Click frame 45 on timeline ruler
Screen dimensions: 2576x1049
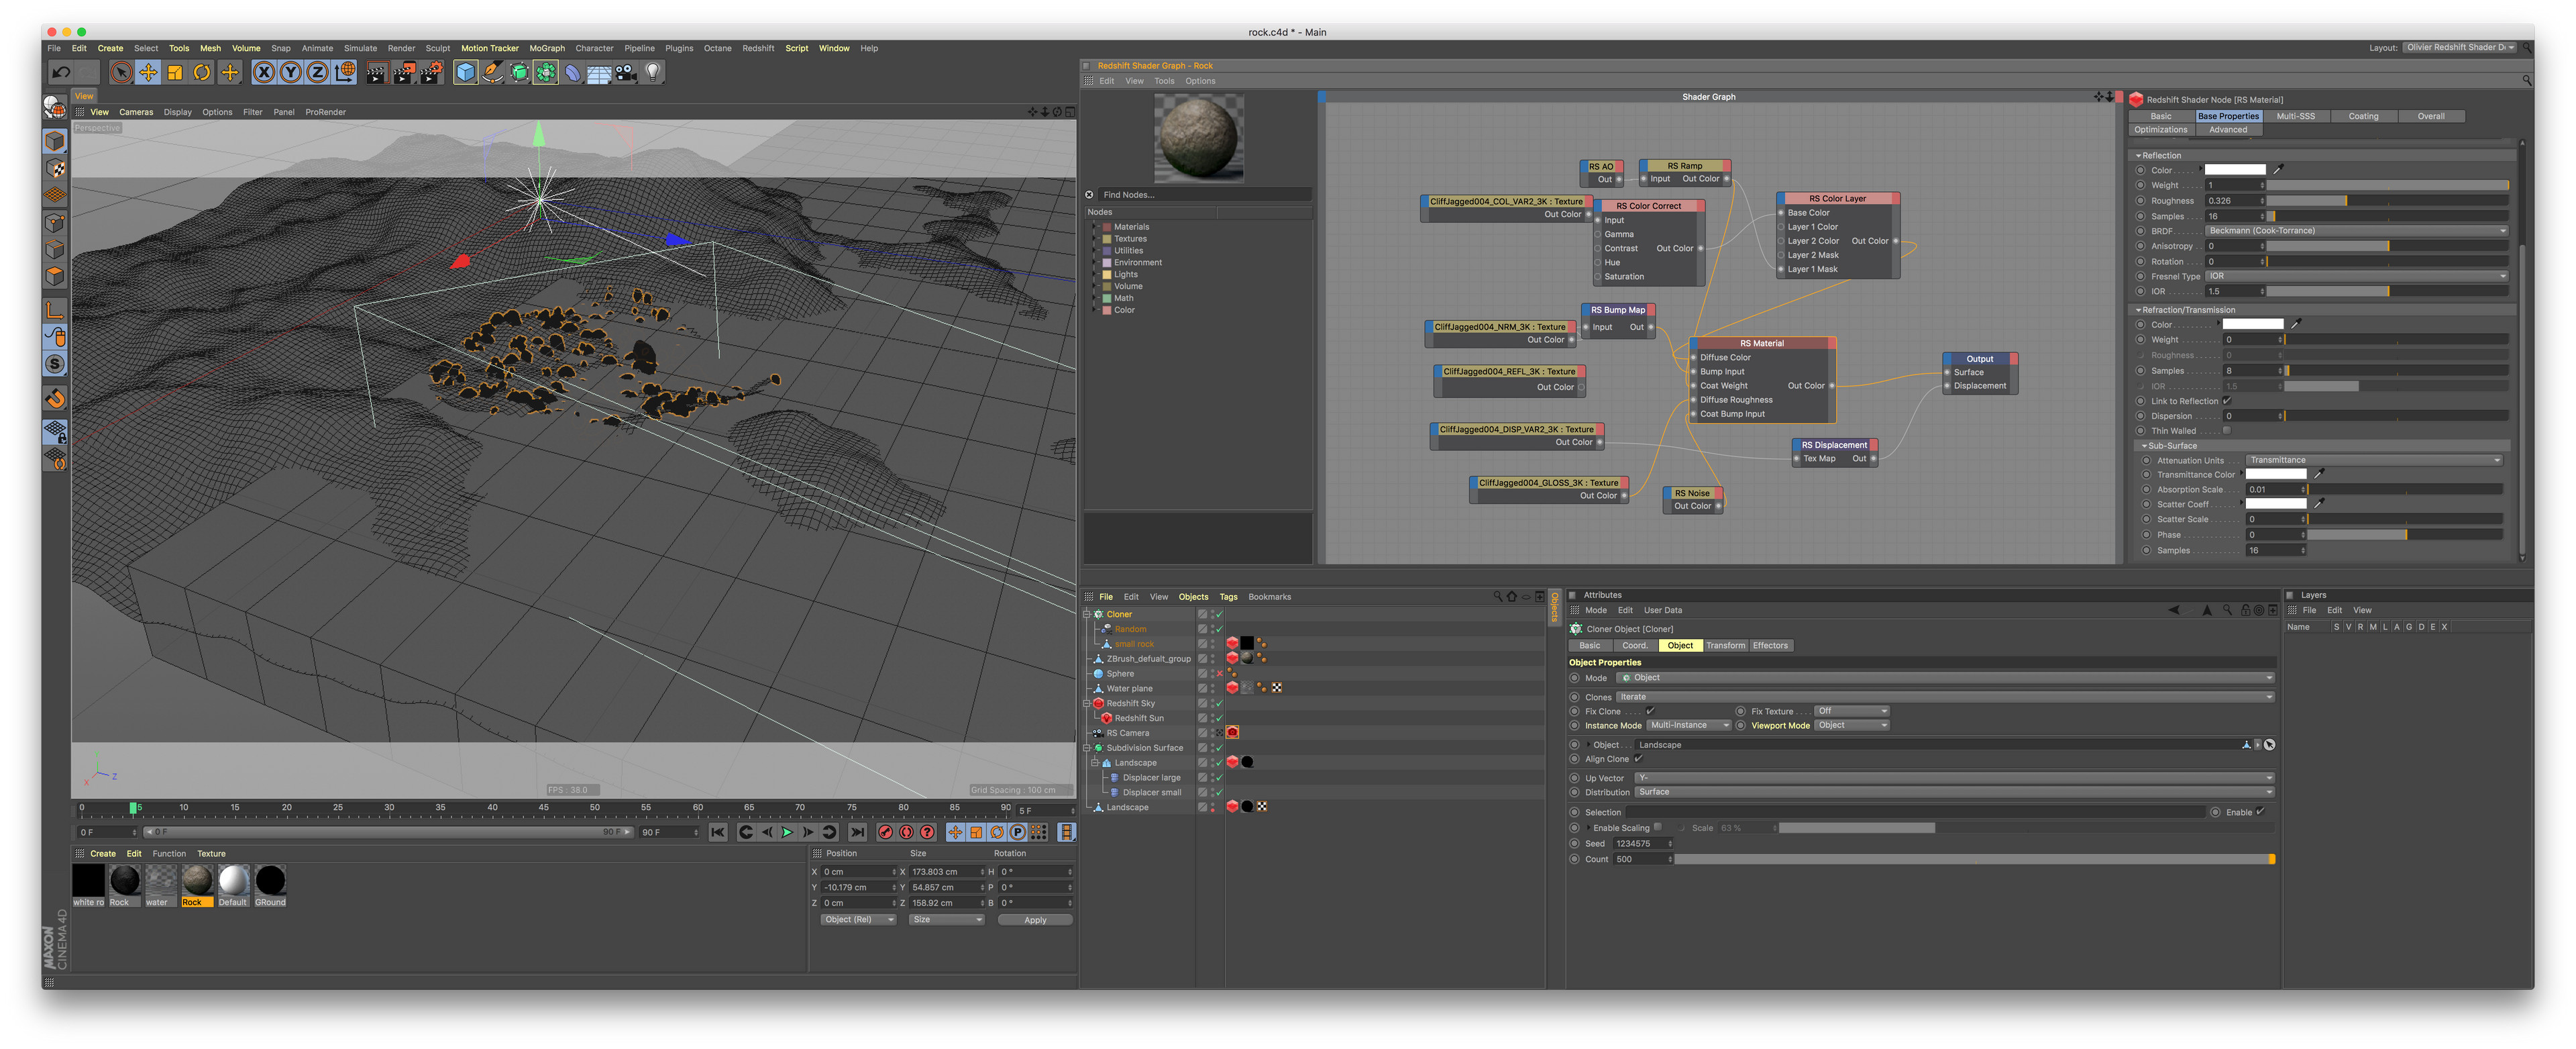click(543, 807)
